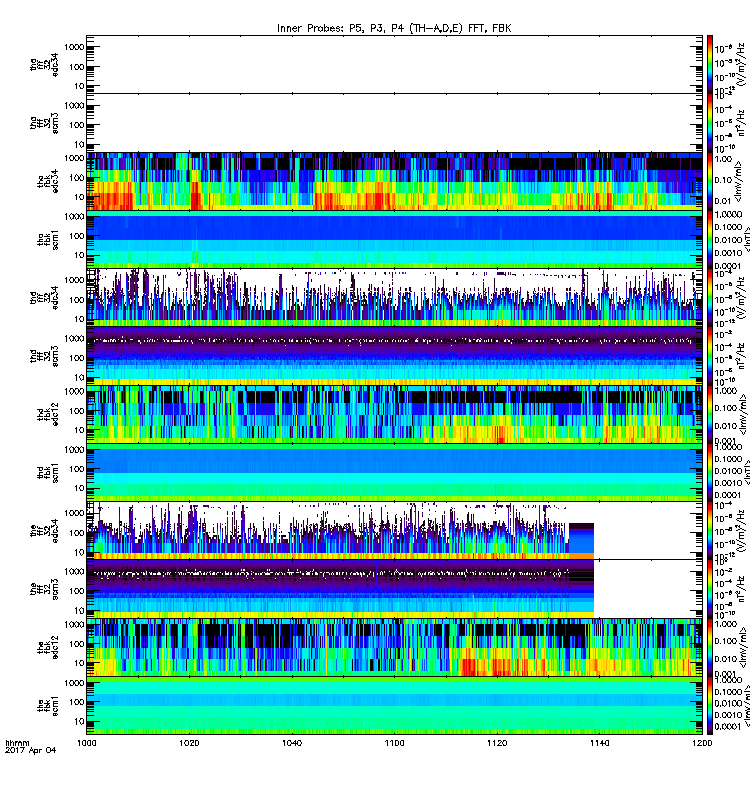Select the "thd fbk edc12" panel label
Screen dimensions: 750x800
click(48, 414)
